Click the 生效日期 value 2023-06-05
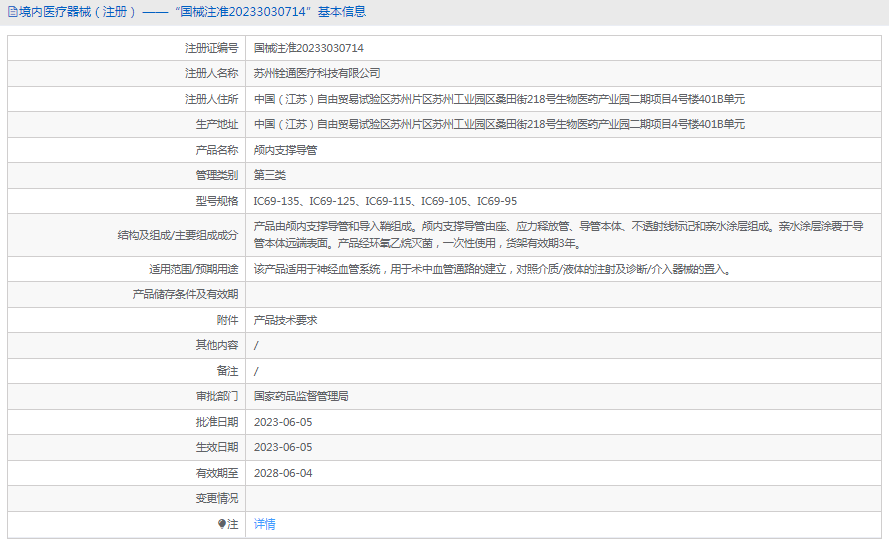Image resolution: width=889 pixels, height=547 pixels. [x=283, y=447]
